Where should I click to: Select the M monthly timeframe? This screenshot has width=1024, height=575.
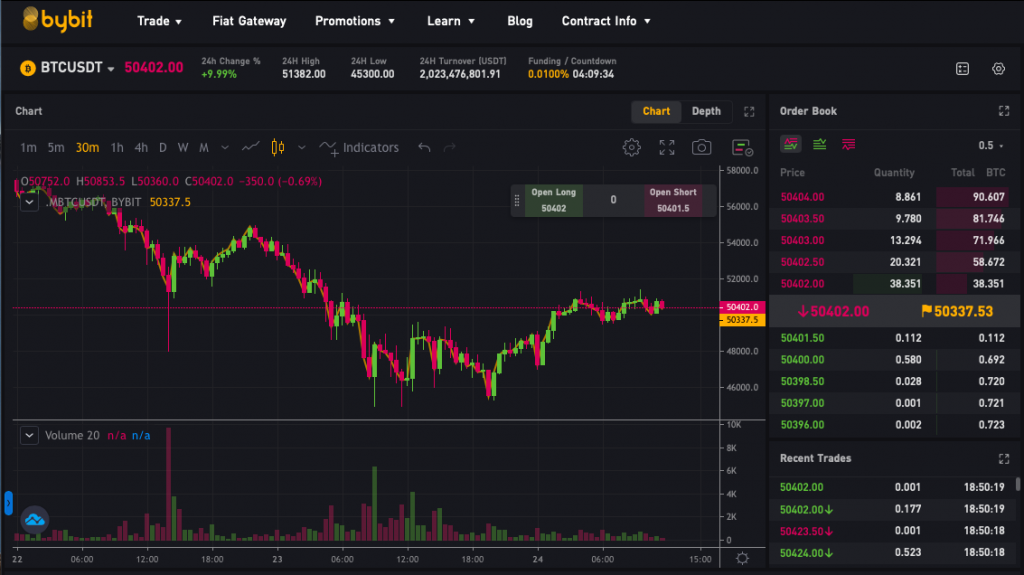point(204,148)
